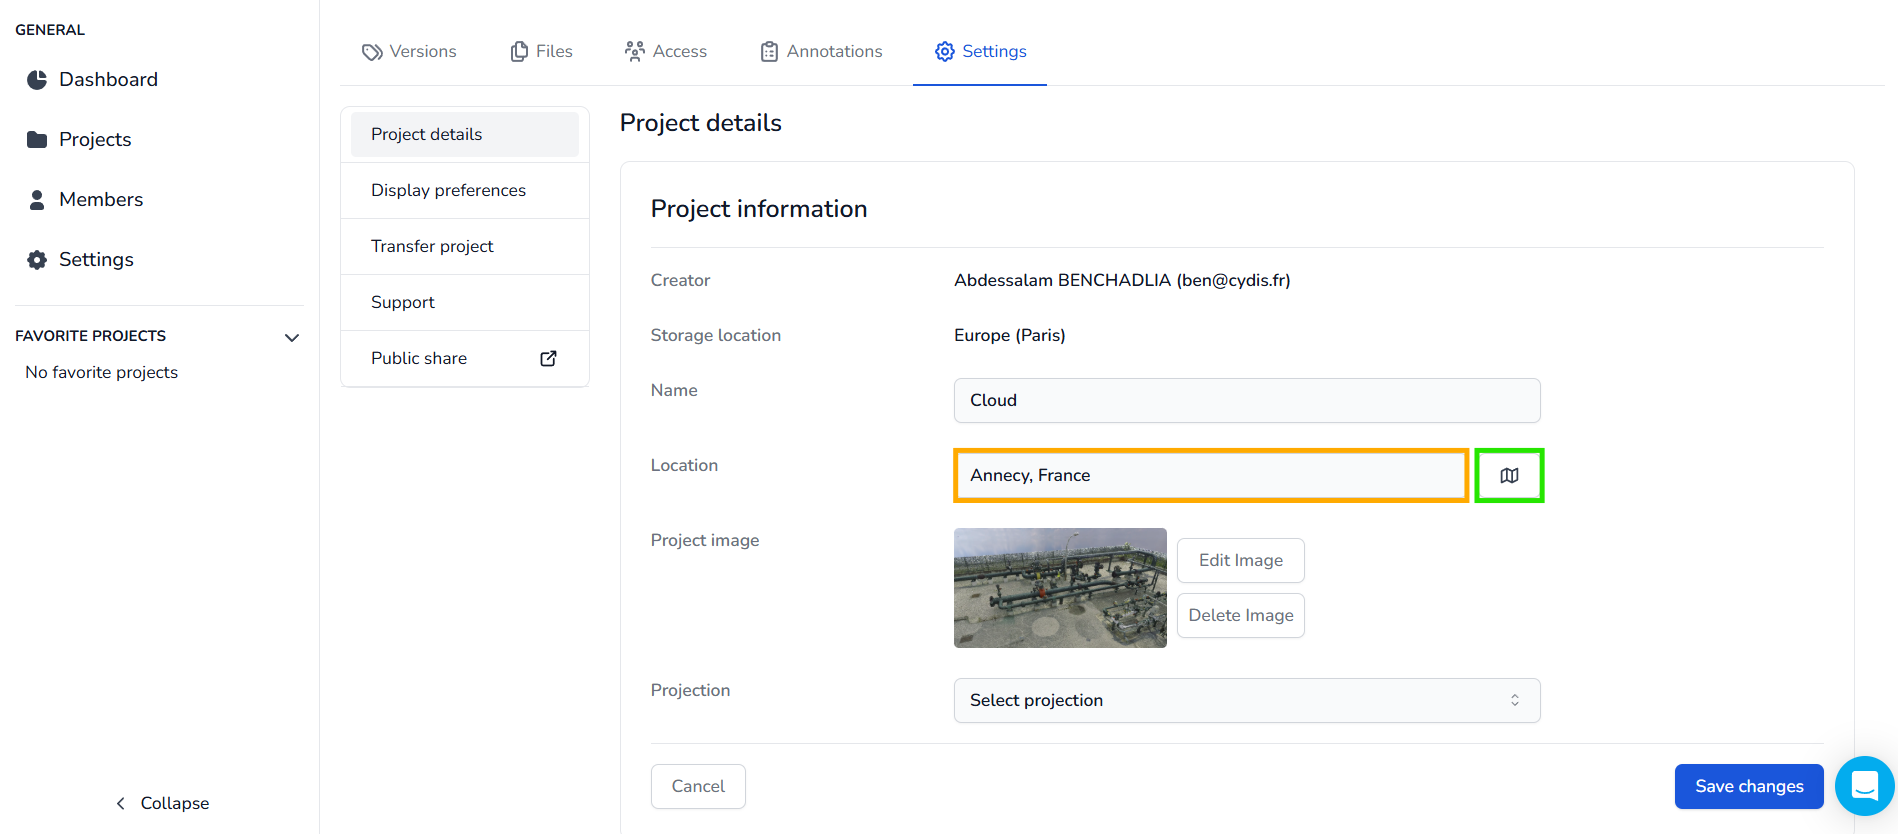Click the project image thumbnail

coord(1060,588)
